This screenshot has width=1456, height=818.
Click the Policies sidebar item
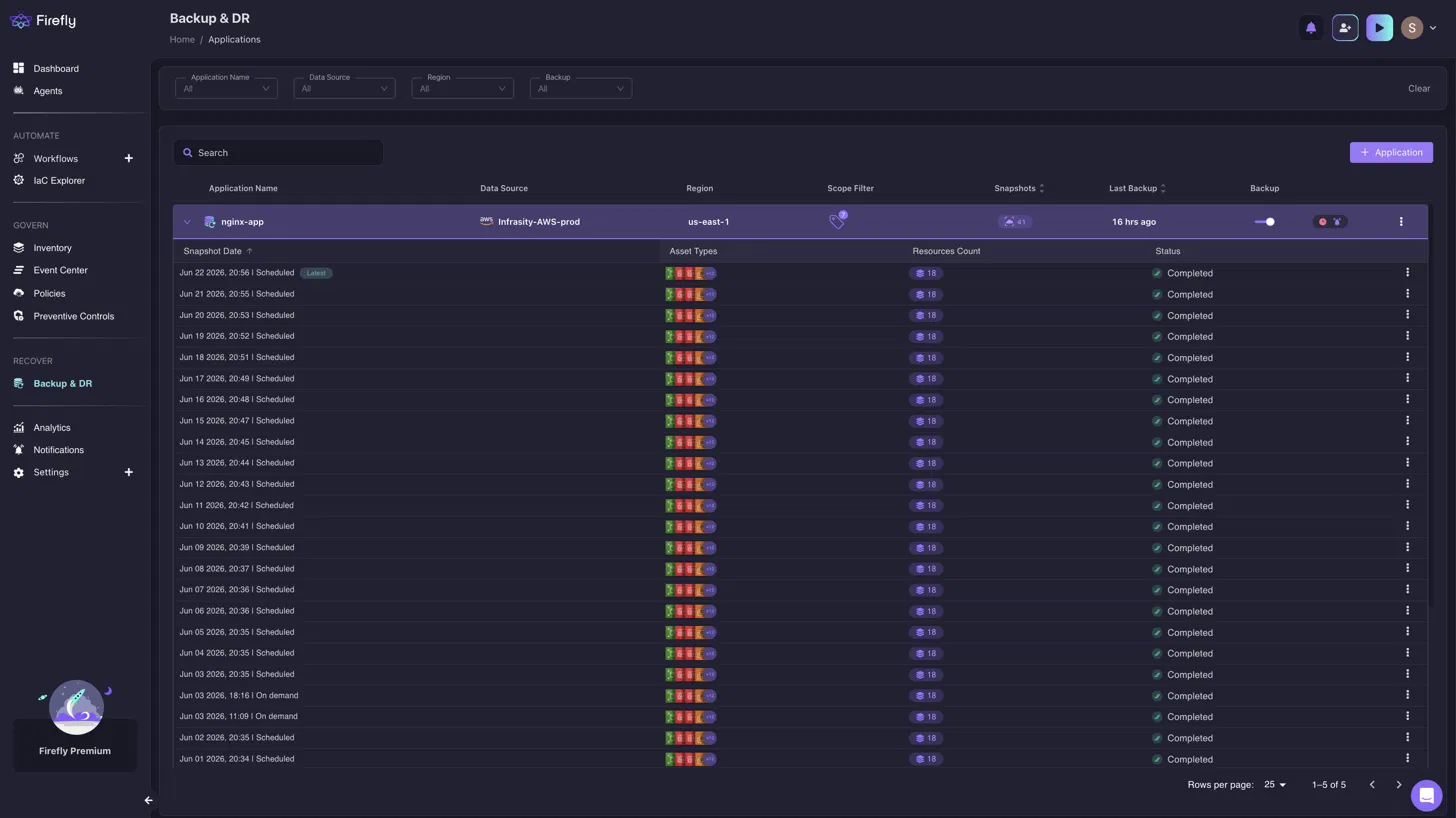[49, 293]
